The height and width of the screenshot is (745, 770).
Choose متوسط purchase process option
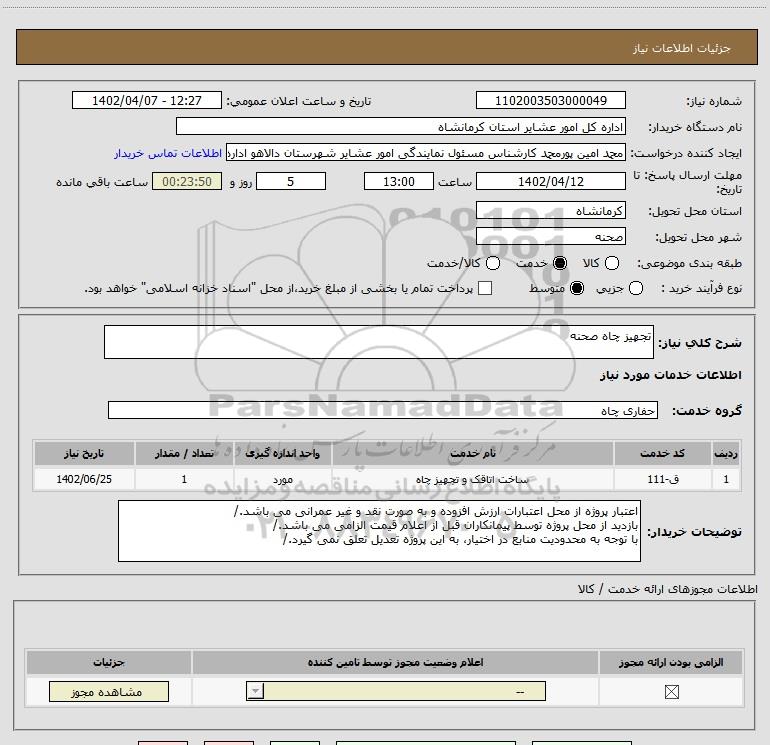coord(577,288)
